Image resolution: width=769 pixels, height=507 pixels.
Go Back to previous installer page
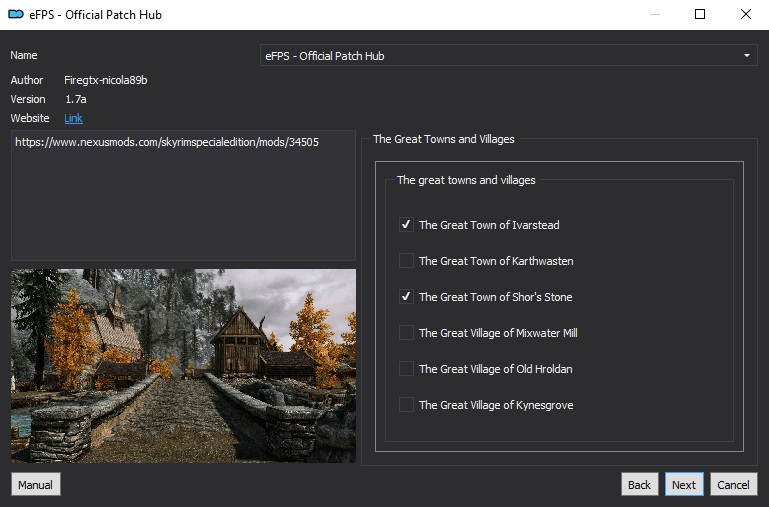(x=639, y=484)
